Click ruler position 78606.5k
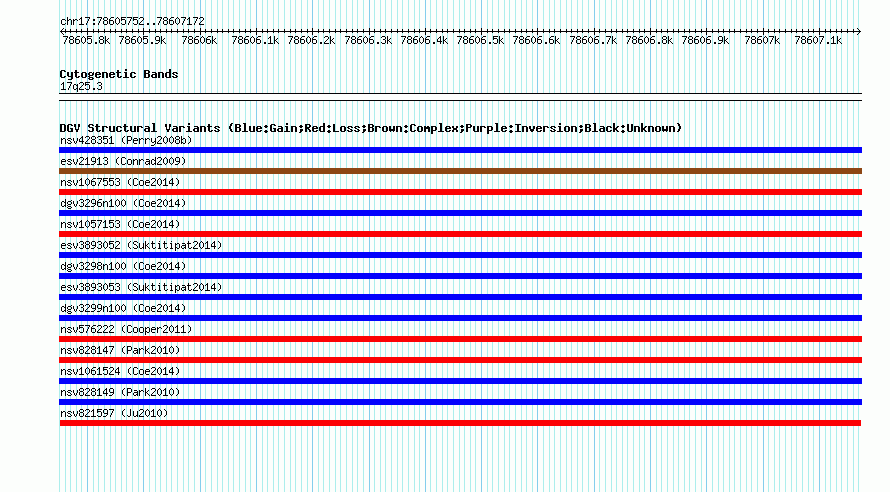 (480, 40)
